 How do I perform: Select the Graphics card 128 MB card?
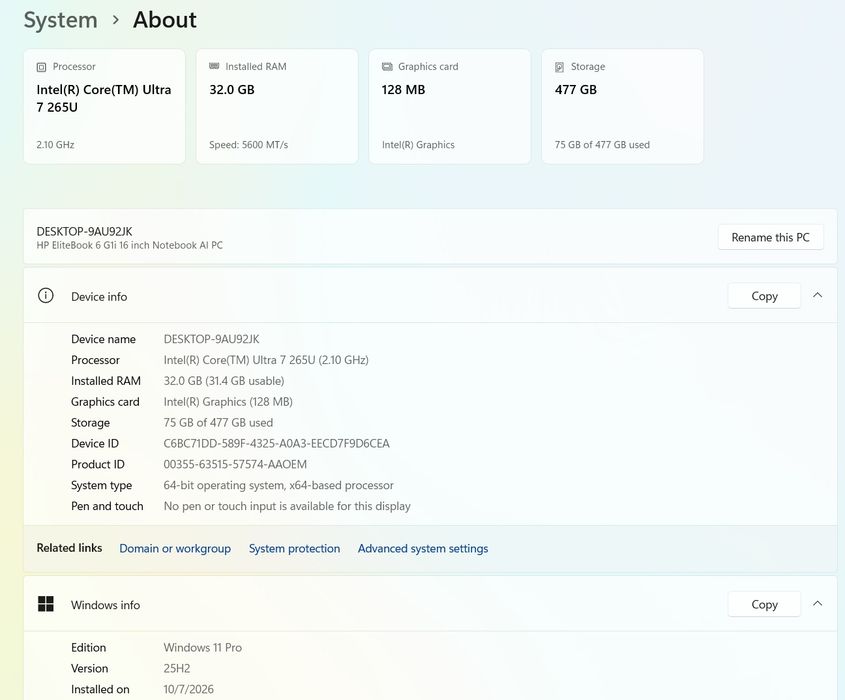(x=450, y=106)
